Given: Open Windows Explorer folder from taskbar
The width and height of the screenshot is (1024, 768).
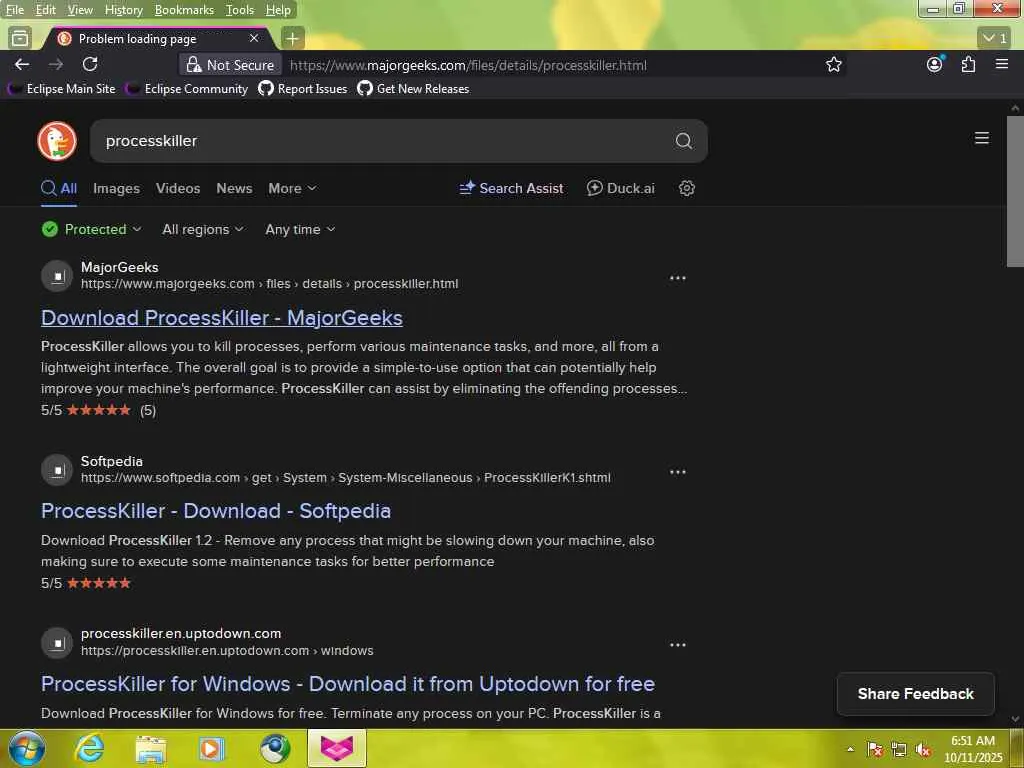Looking at the screenshot, I should 151,748.
